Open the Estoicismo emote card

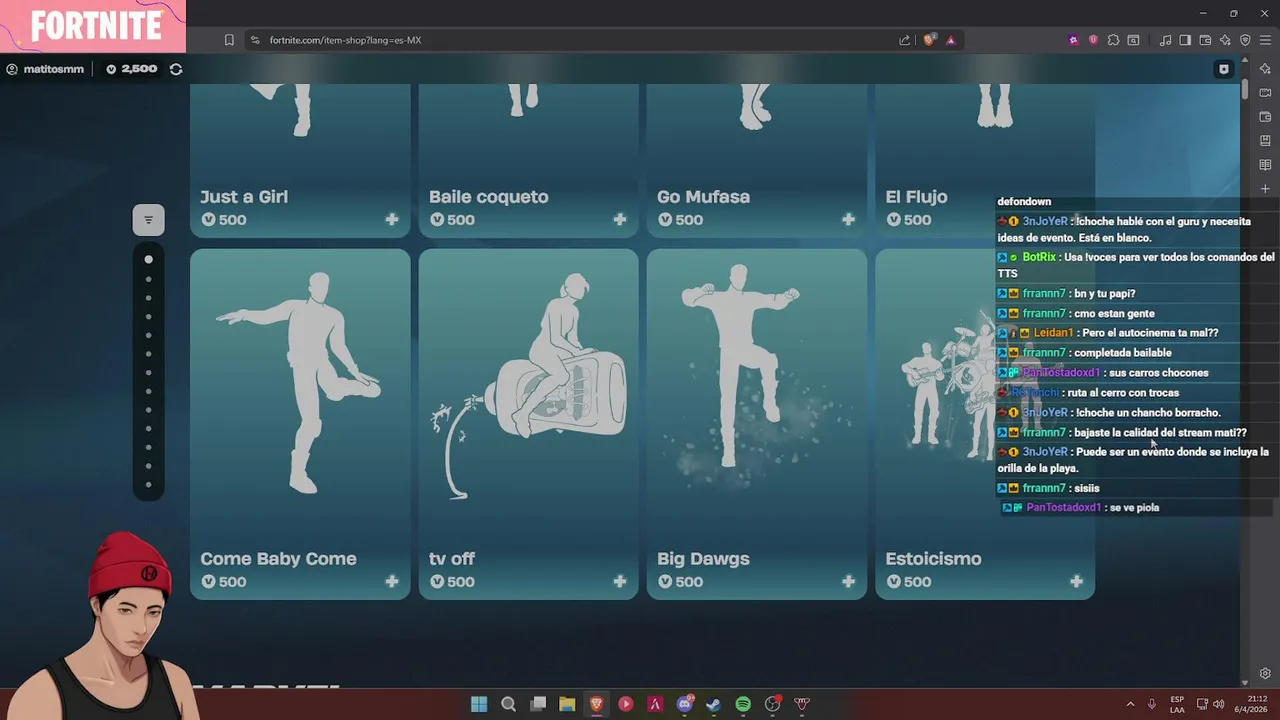point(985,424)
